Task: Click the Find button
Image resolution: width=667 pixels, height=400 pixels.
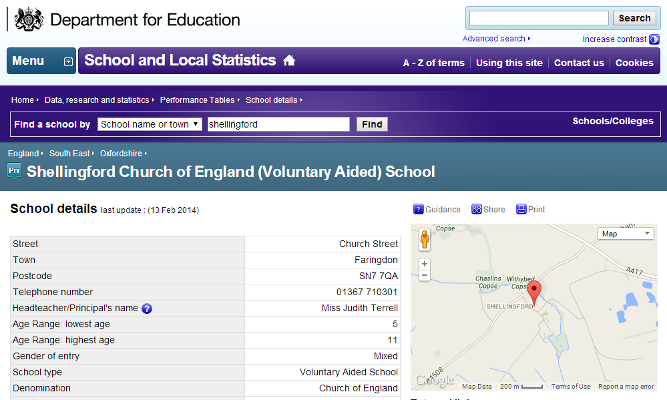Action: tap(372, 124)
